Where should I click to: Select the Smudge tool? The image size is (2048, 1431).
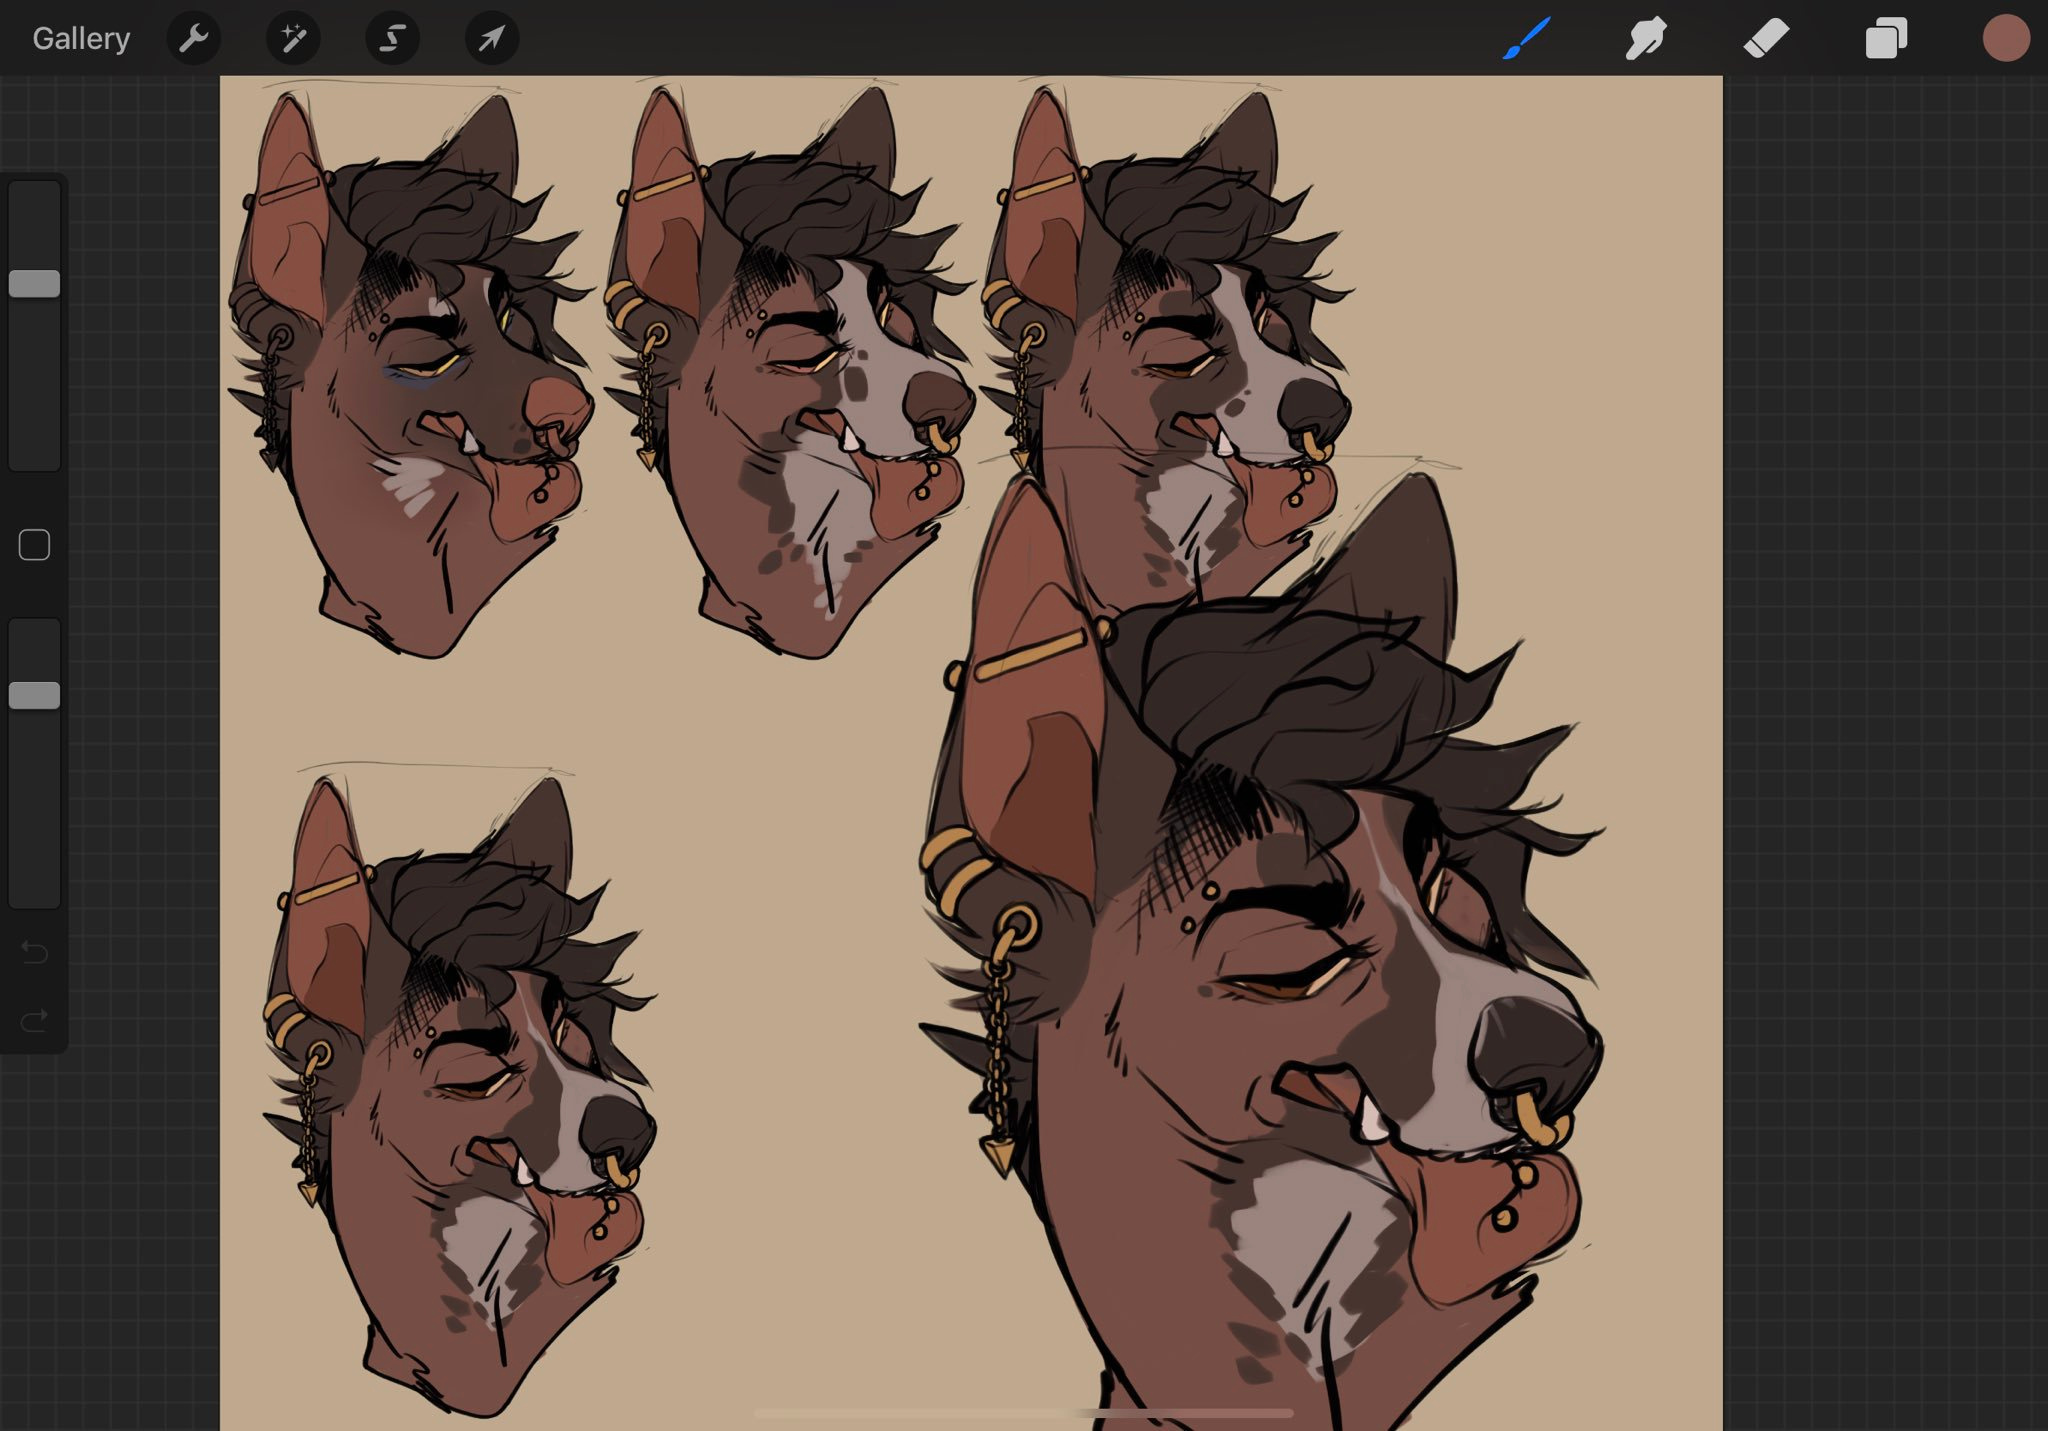click(1646, 39)
